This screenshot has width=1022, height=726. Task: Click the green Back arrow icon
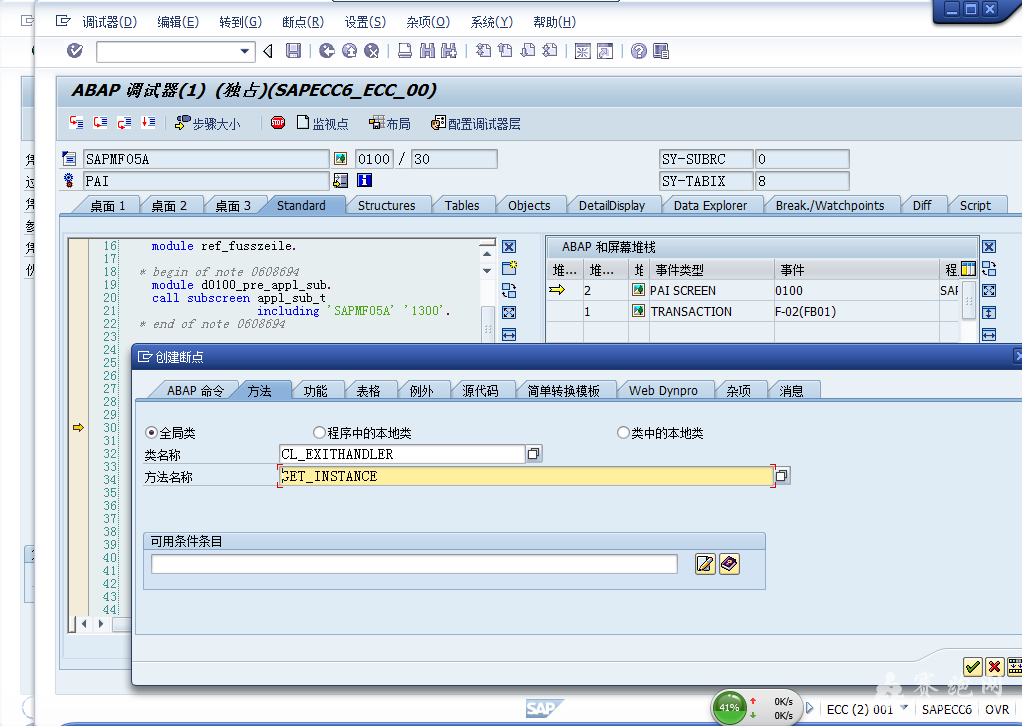(x=327, y=51)
